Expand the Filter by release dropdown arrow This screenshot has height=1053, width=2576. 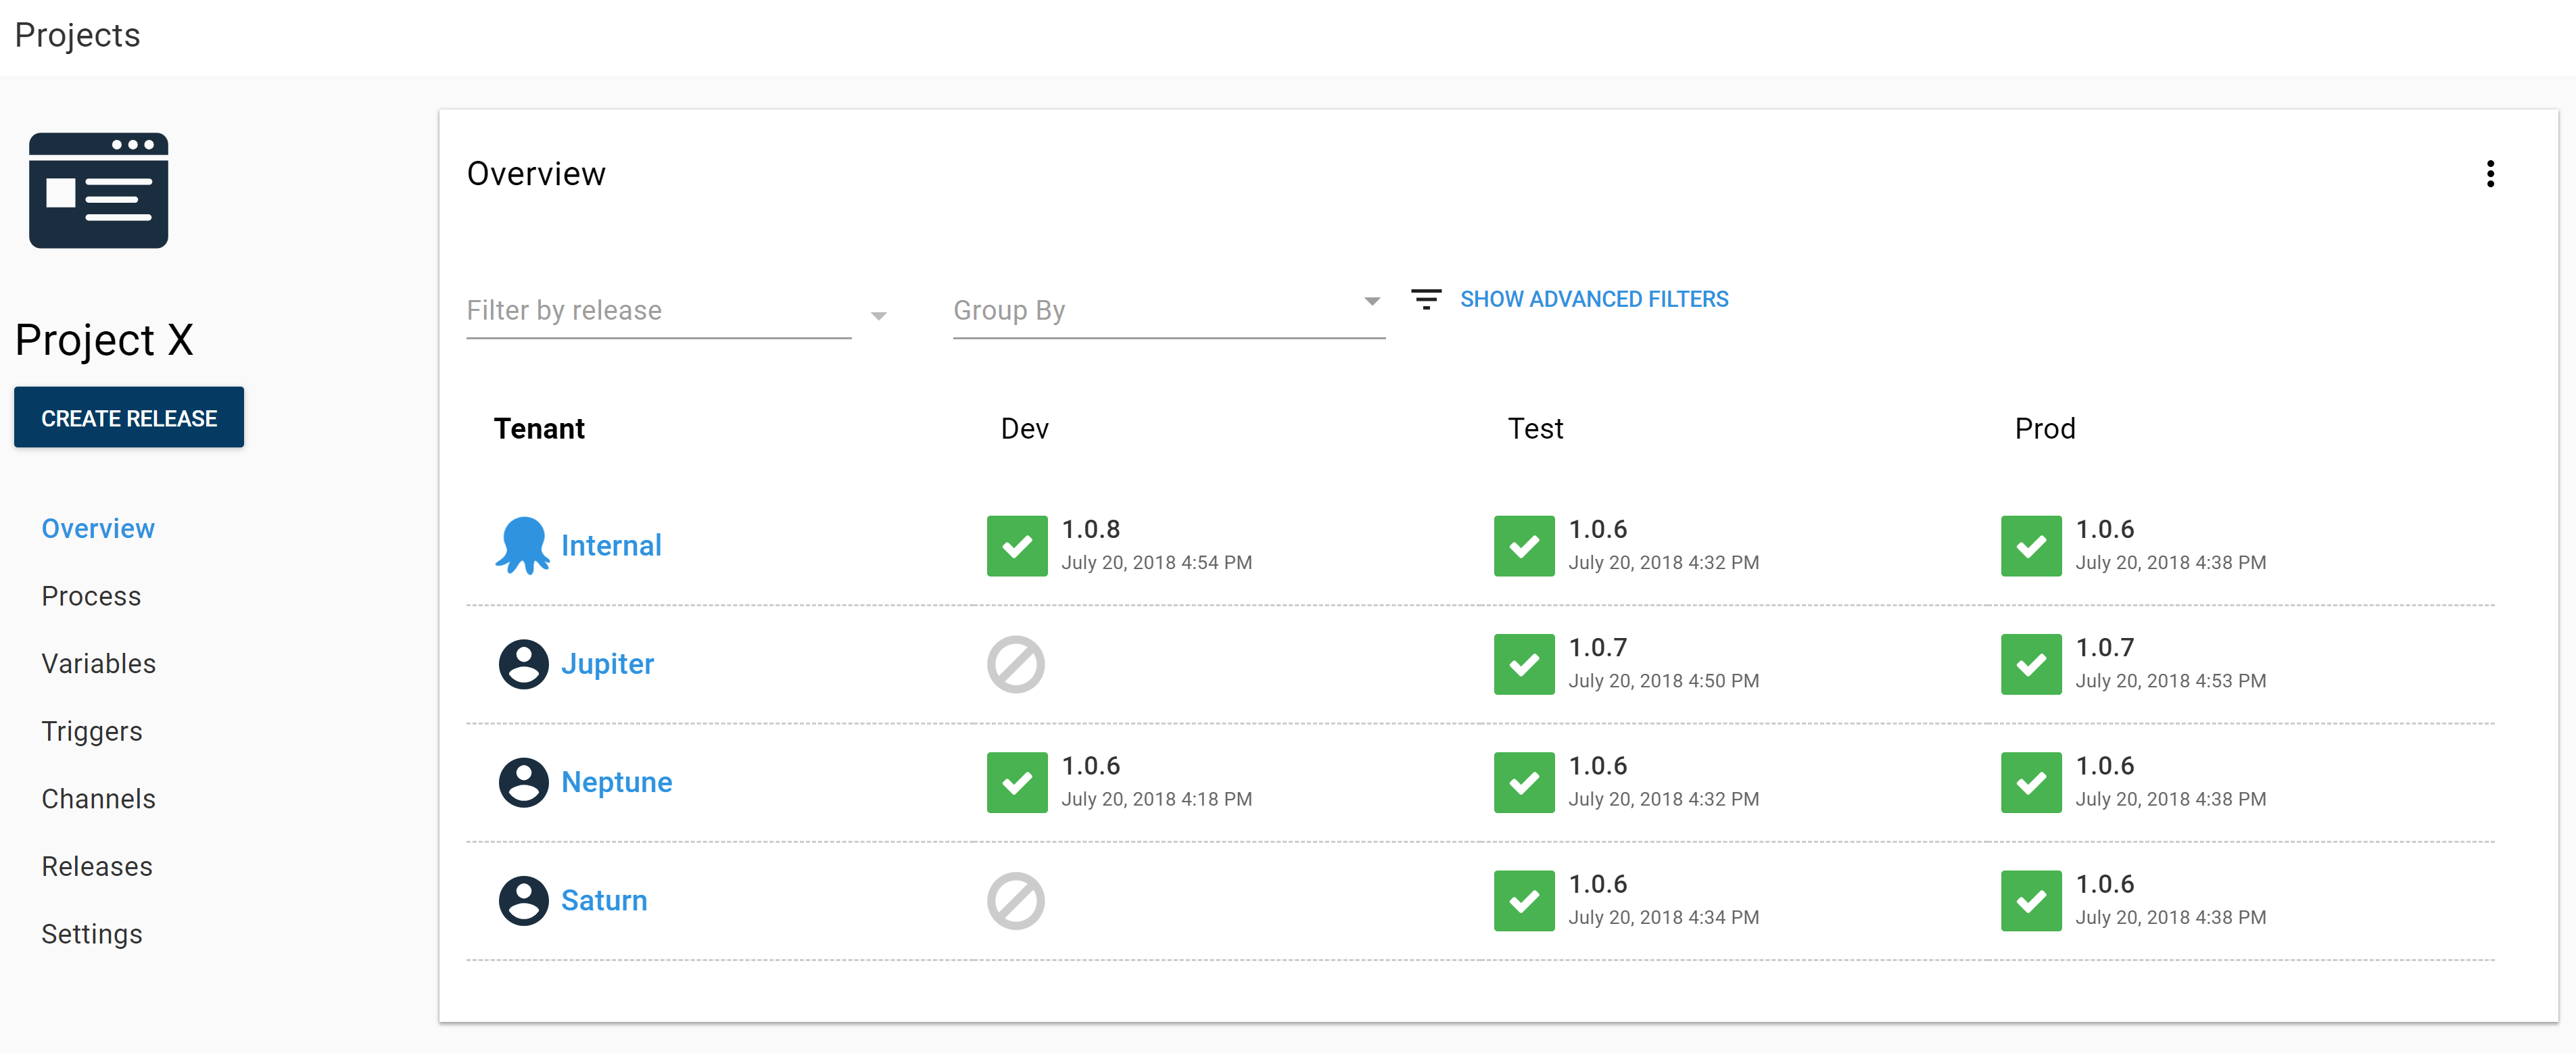(x=878, y=316)
